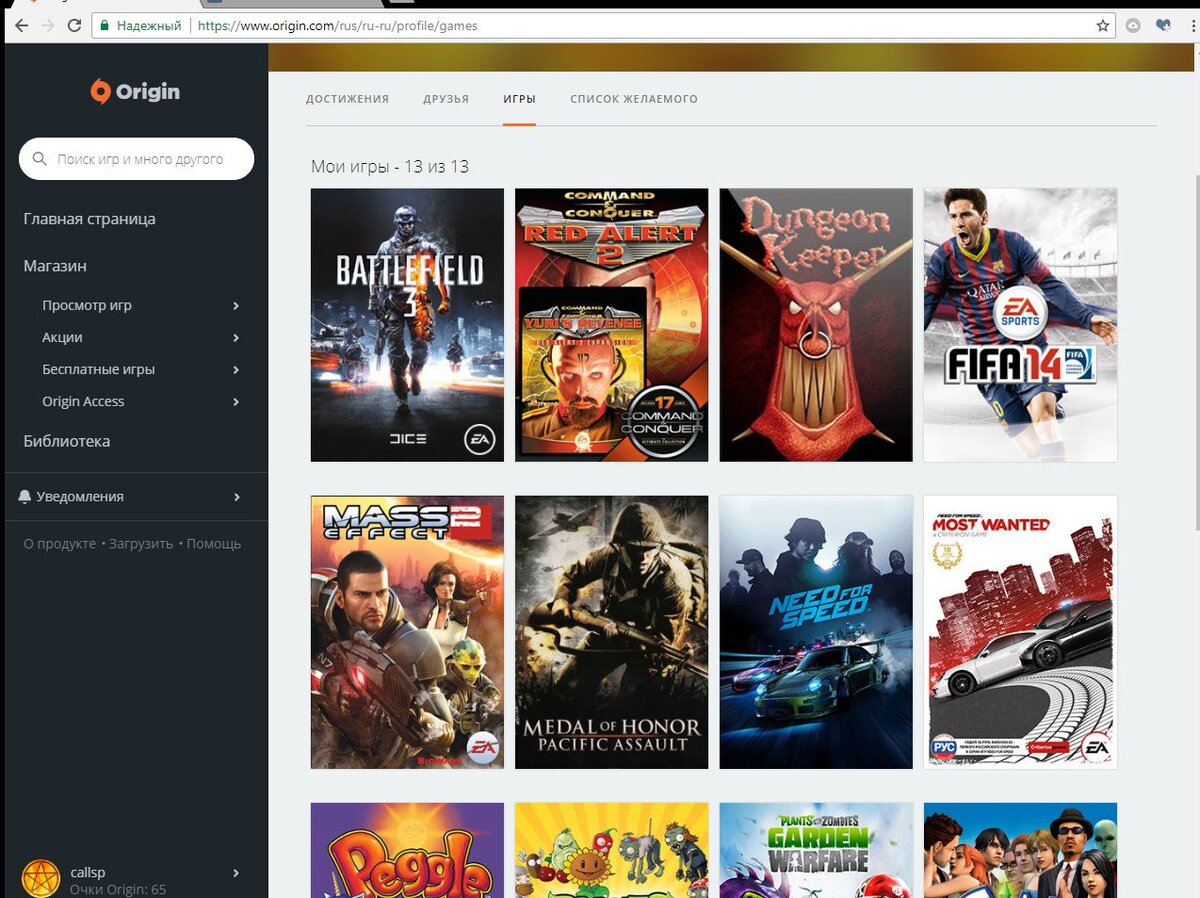Expand the Уведомления panel arrow
This screenshot has height=898, width=1200.
[236, 497]
